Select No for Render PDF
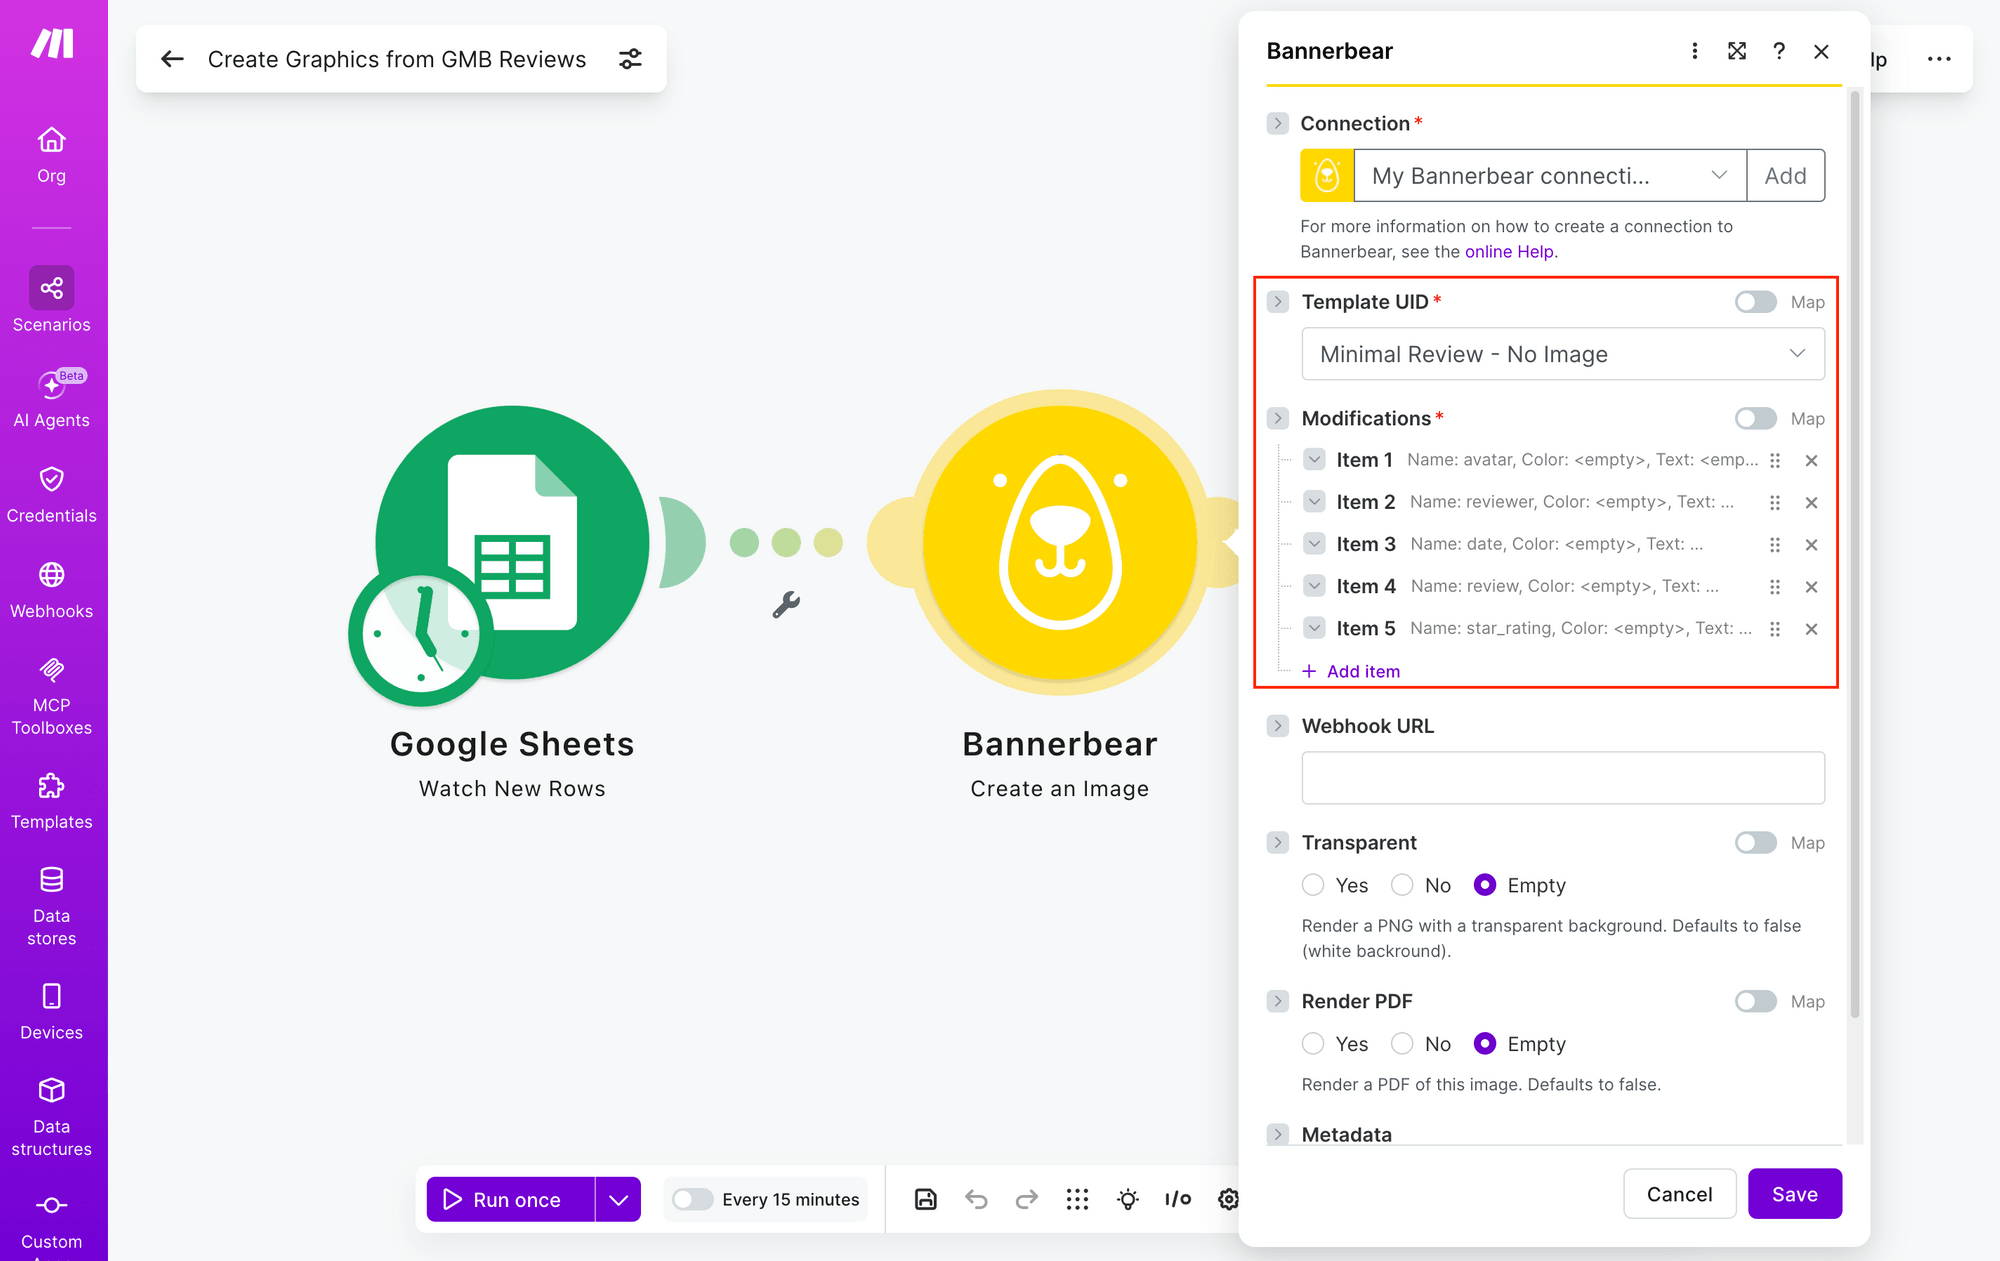 tap(1402, 1044)
